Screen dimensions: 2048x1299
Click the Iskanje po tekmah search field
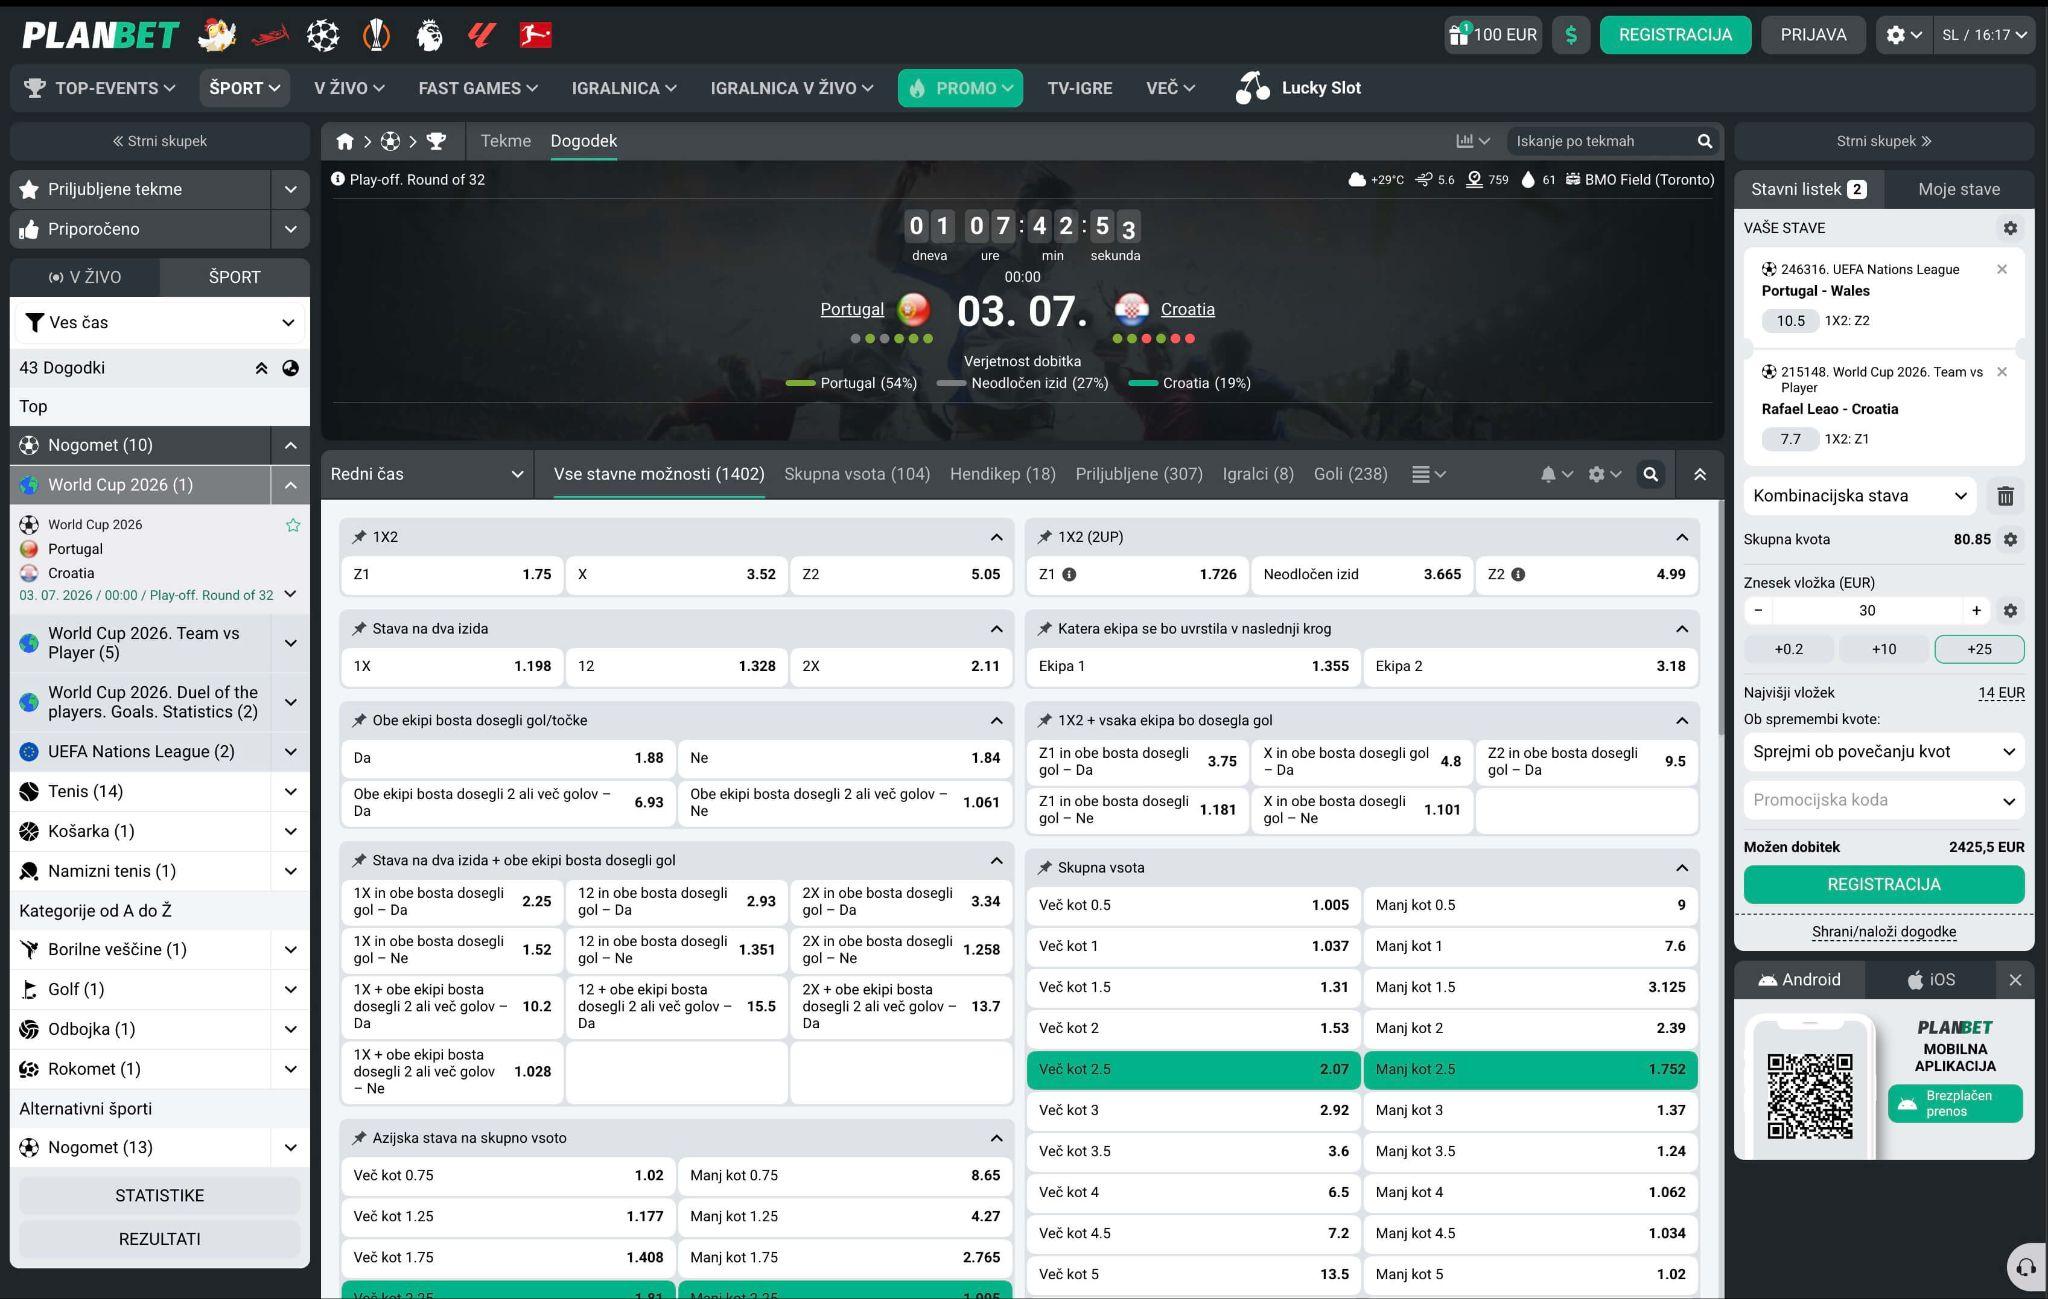tap(1600, 141)
